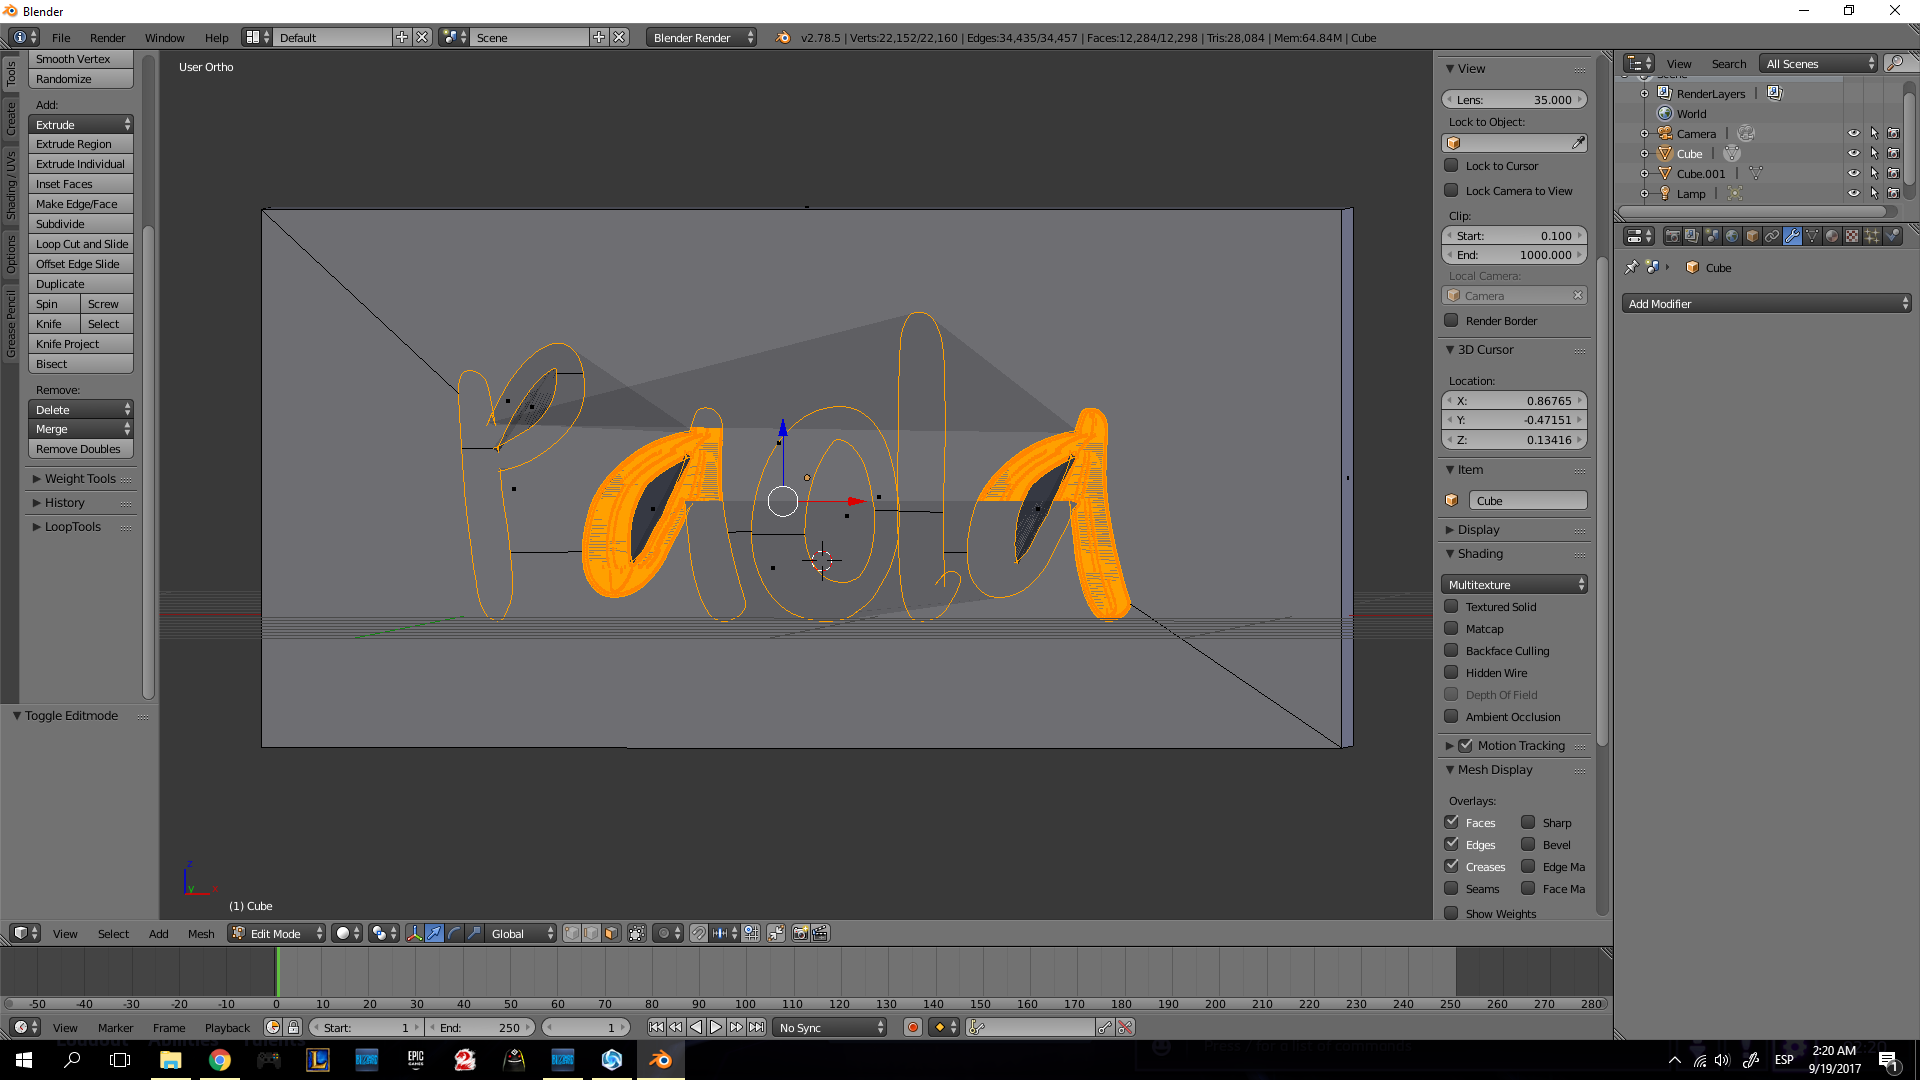Open the Blender Render engine dropdown

click(x=701, y=38)
